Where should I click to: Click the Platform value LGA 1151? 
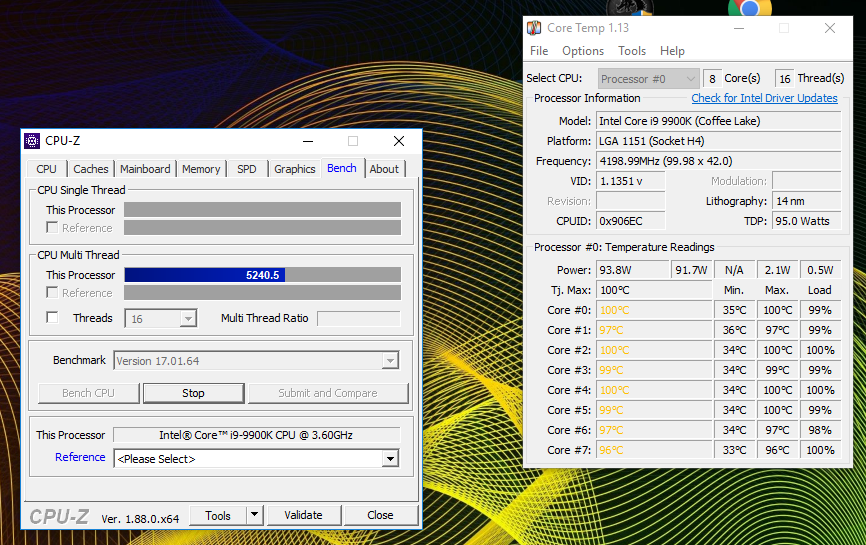tap(719, 141)
